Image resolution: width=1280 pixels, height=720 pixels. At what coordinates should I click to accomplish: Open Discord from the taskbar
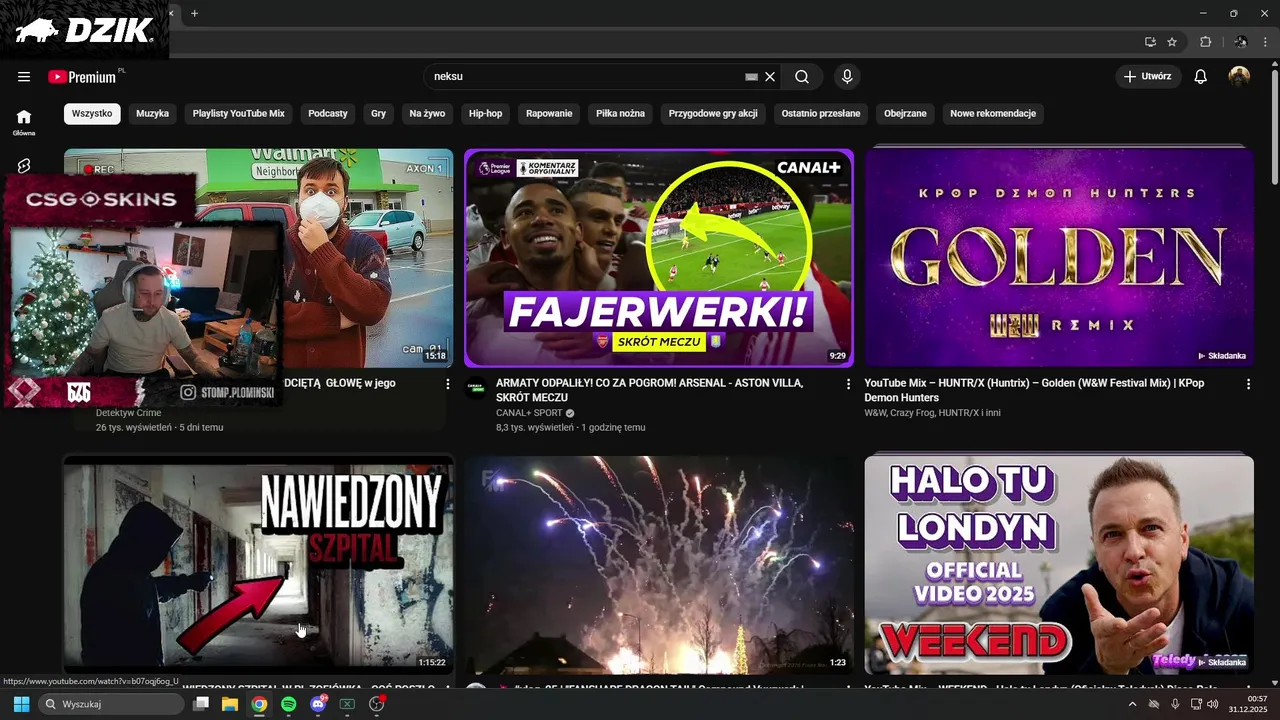318,704
